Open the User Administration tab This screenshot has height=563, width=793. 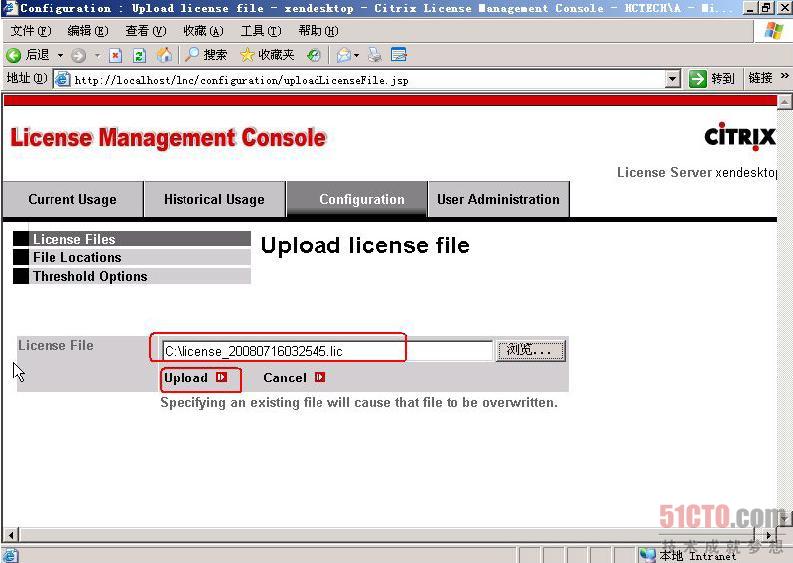(499, 199)
